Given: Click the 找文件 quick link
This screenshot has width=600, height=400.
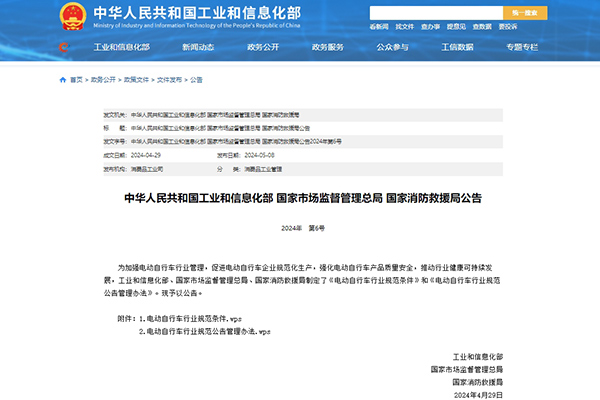Looking at the screenshot, I should pos(404,27).
